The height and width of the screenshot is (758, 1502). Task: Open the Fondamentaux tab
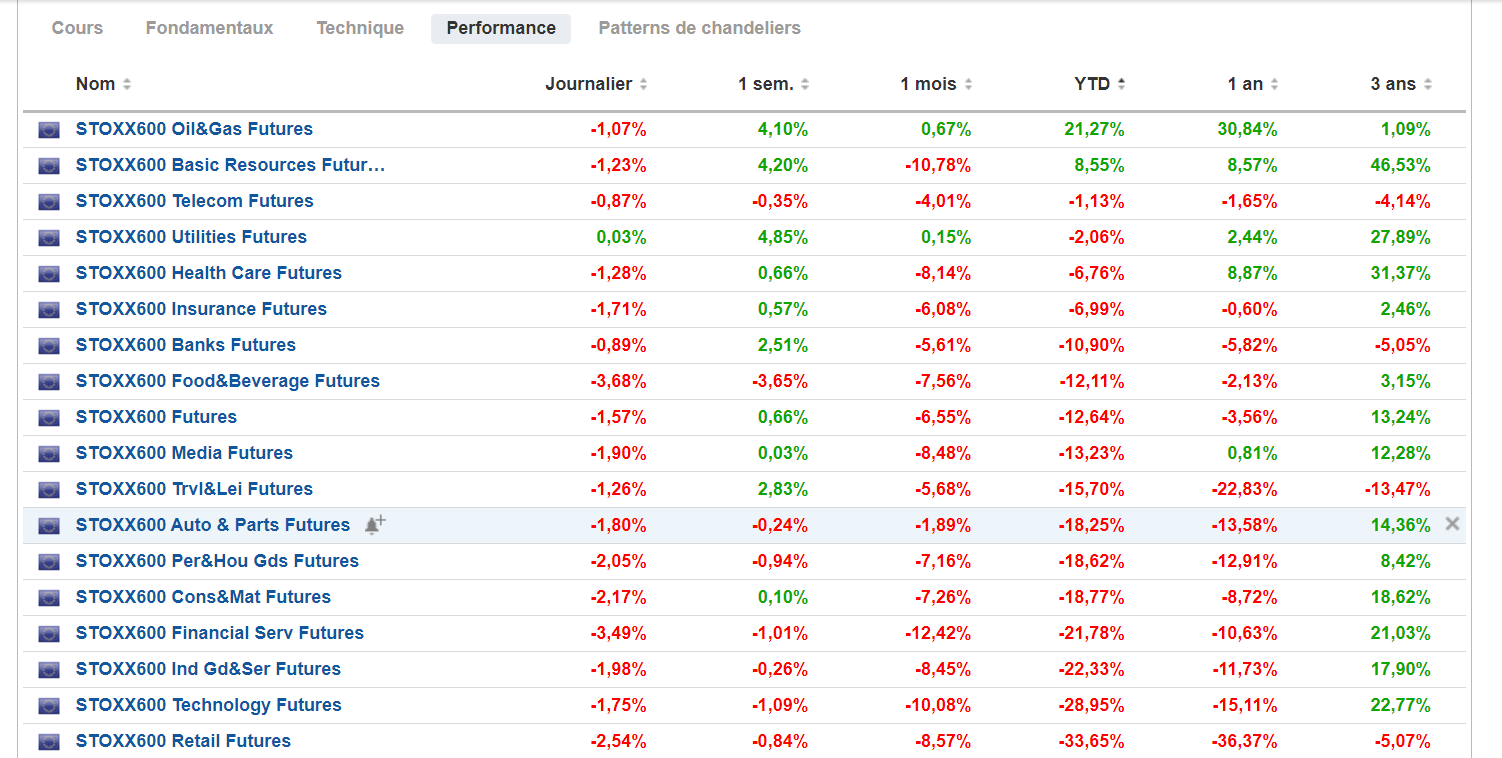click(x=209, y=28)
